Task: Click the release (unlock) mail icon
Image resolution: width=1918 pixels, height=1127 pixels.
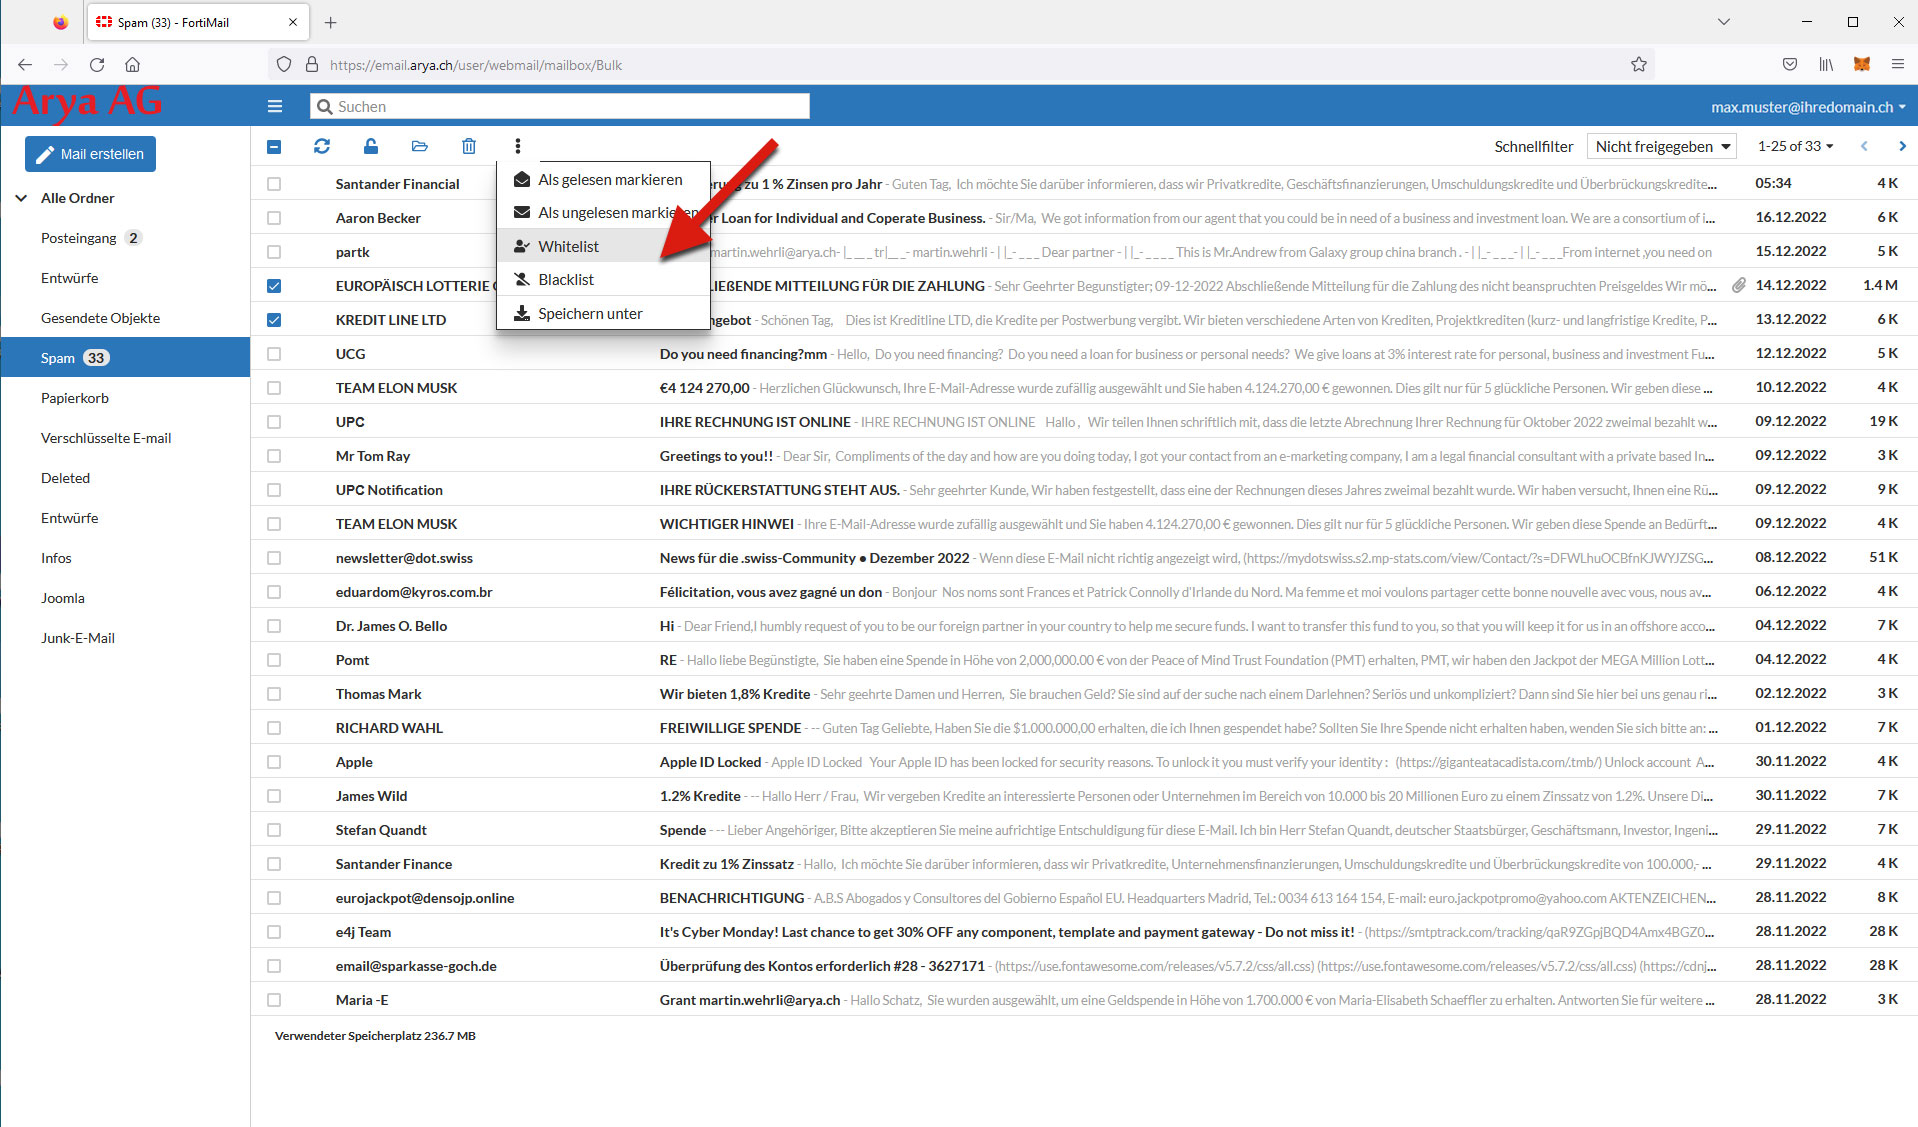Action: coord(371,146)
